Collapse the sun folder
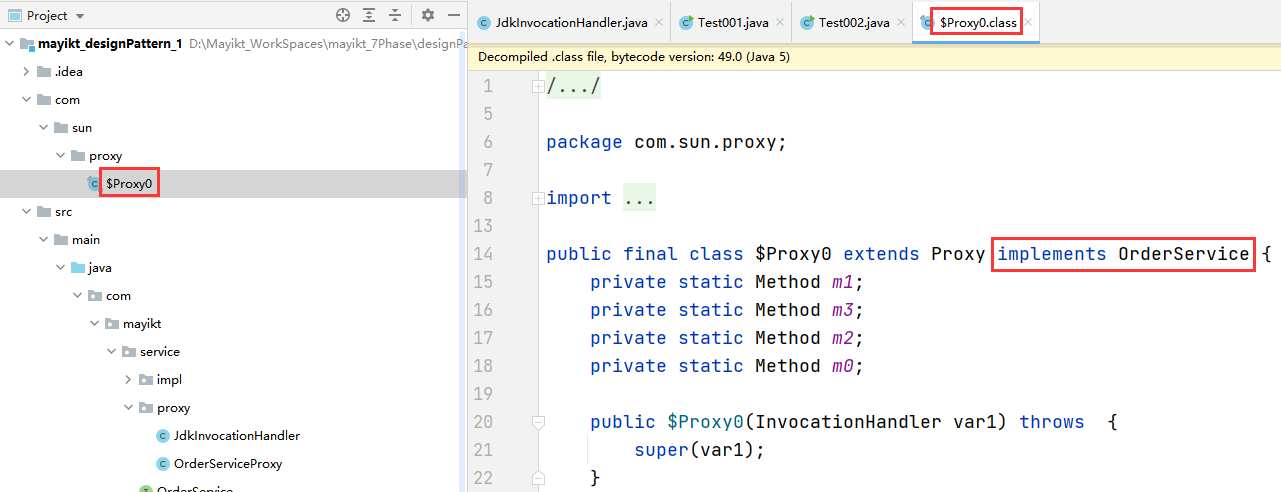 [x=43, y=128]
